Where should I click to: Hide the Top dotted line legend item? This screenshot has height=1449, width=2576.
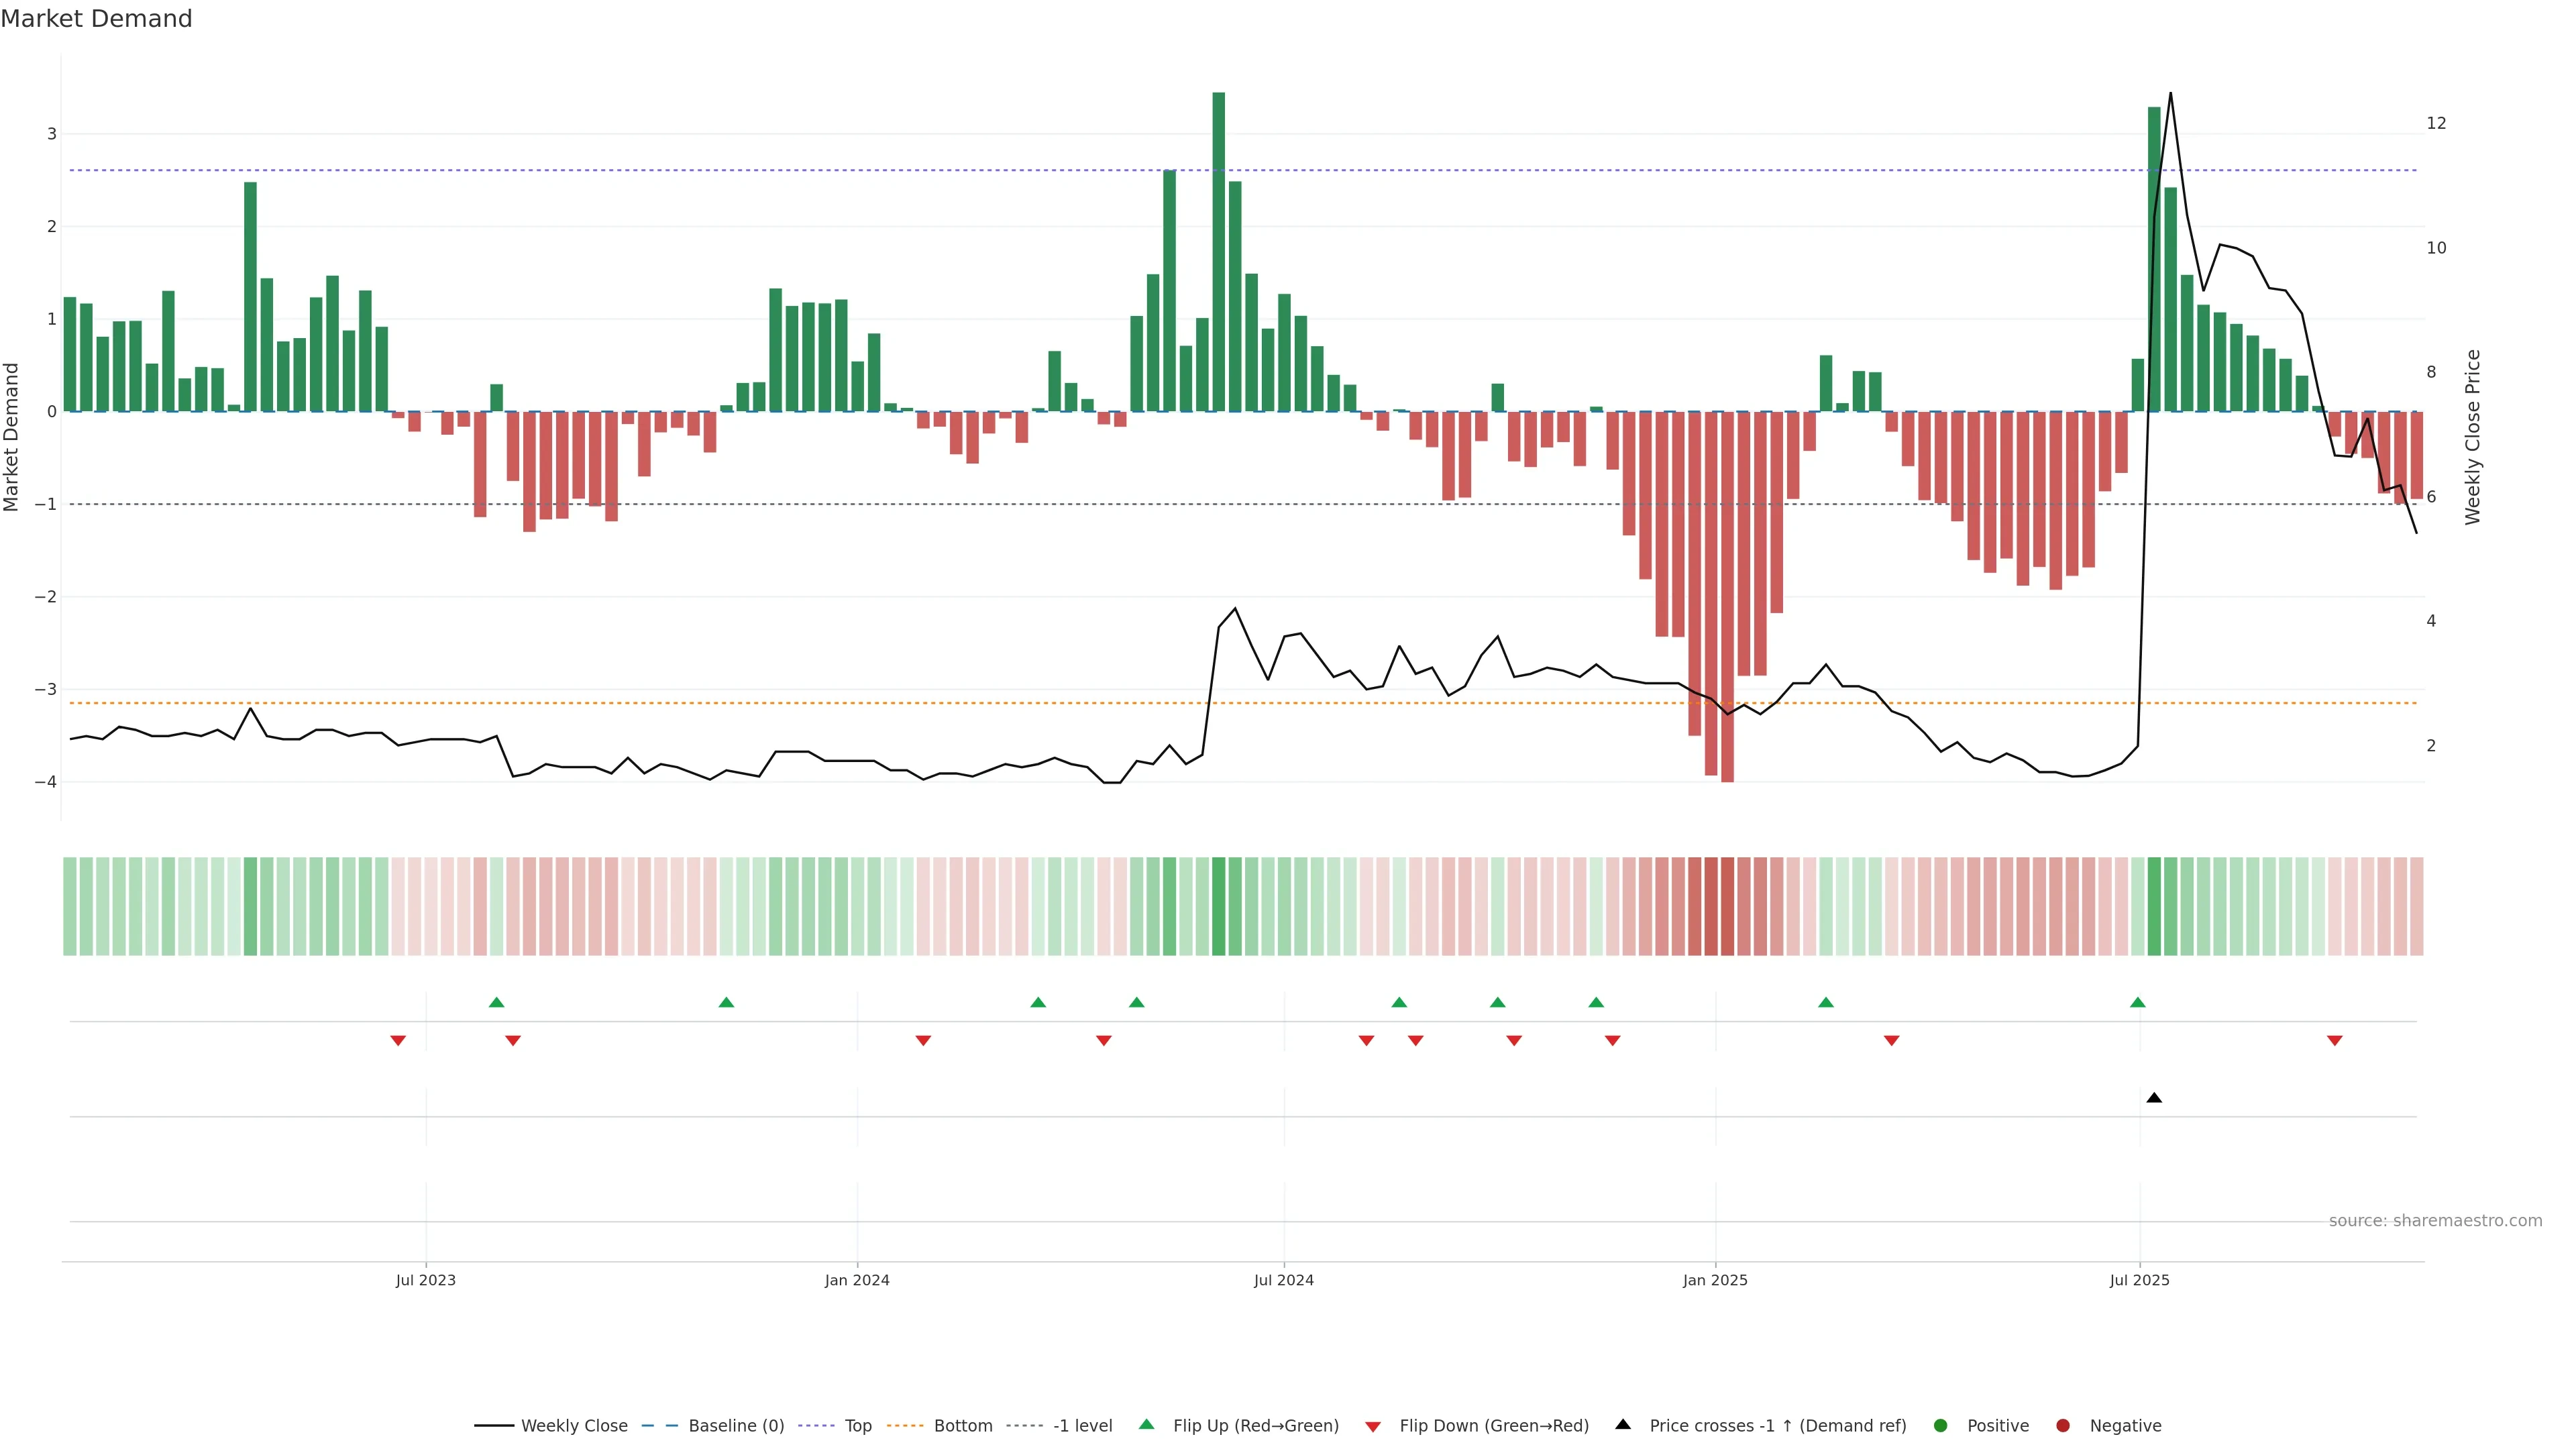click(x=857, y=1426)
